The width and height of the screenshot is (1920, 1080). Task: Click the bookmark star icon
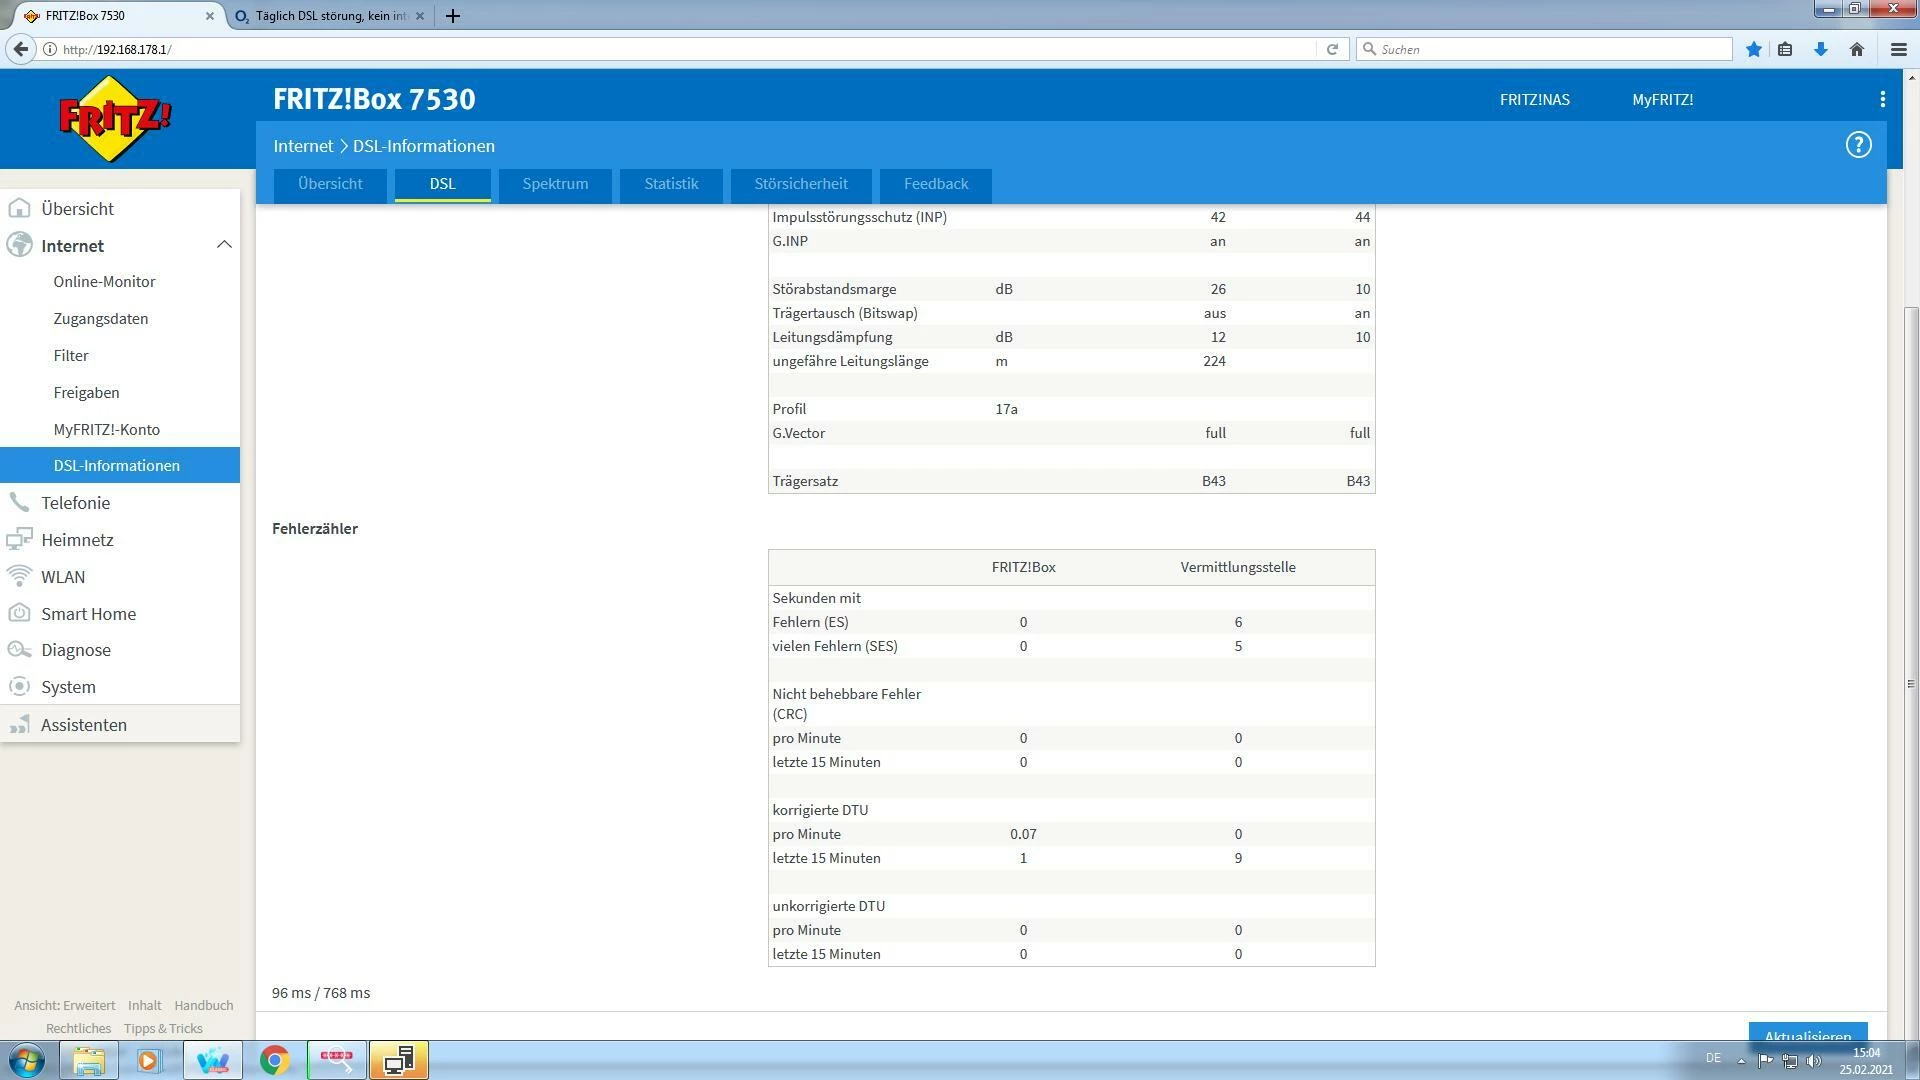(1753, 49)
